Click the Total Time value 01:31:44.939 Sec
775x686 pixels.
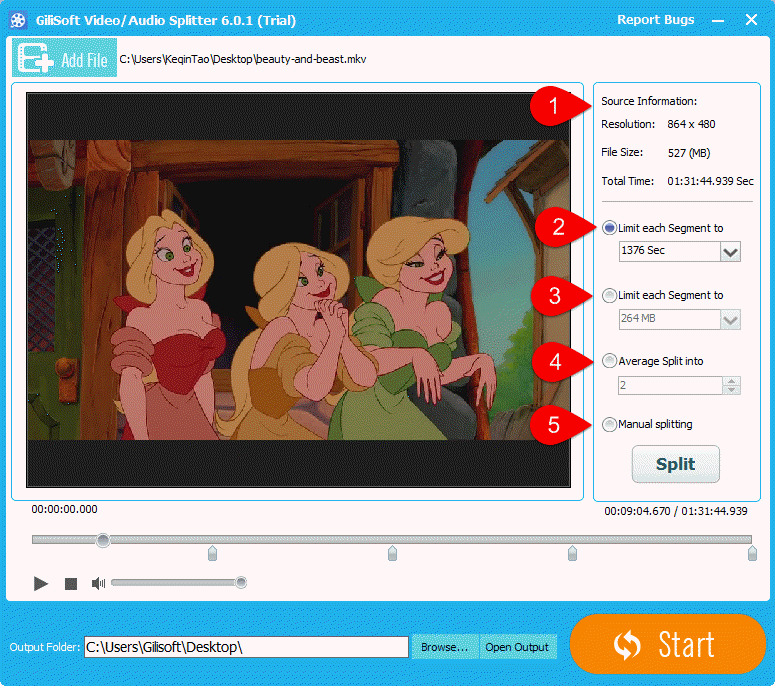tap(710, 181)
